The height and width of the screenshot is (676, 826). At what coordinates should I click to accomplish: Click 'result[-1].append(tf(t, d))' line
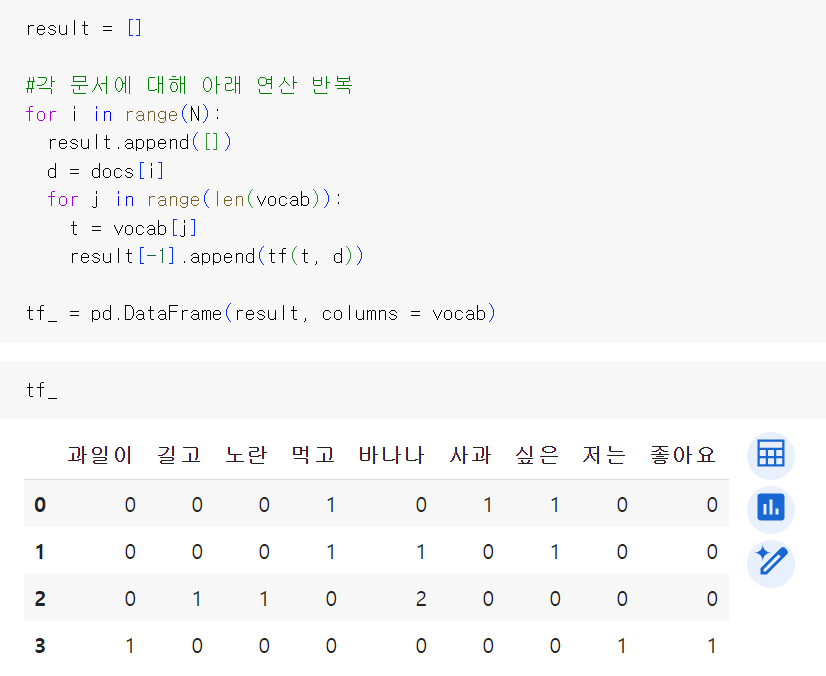(x=217, y=257)
